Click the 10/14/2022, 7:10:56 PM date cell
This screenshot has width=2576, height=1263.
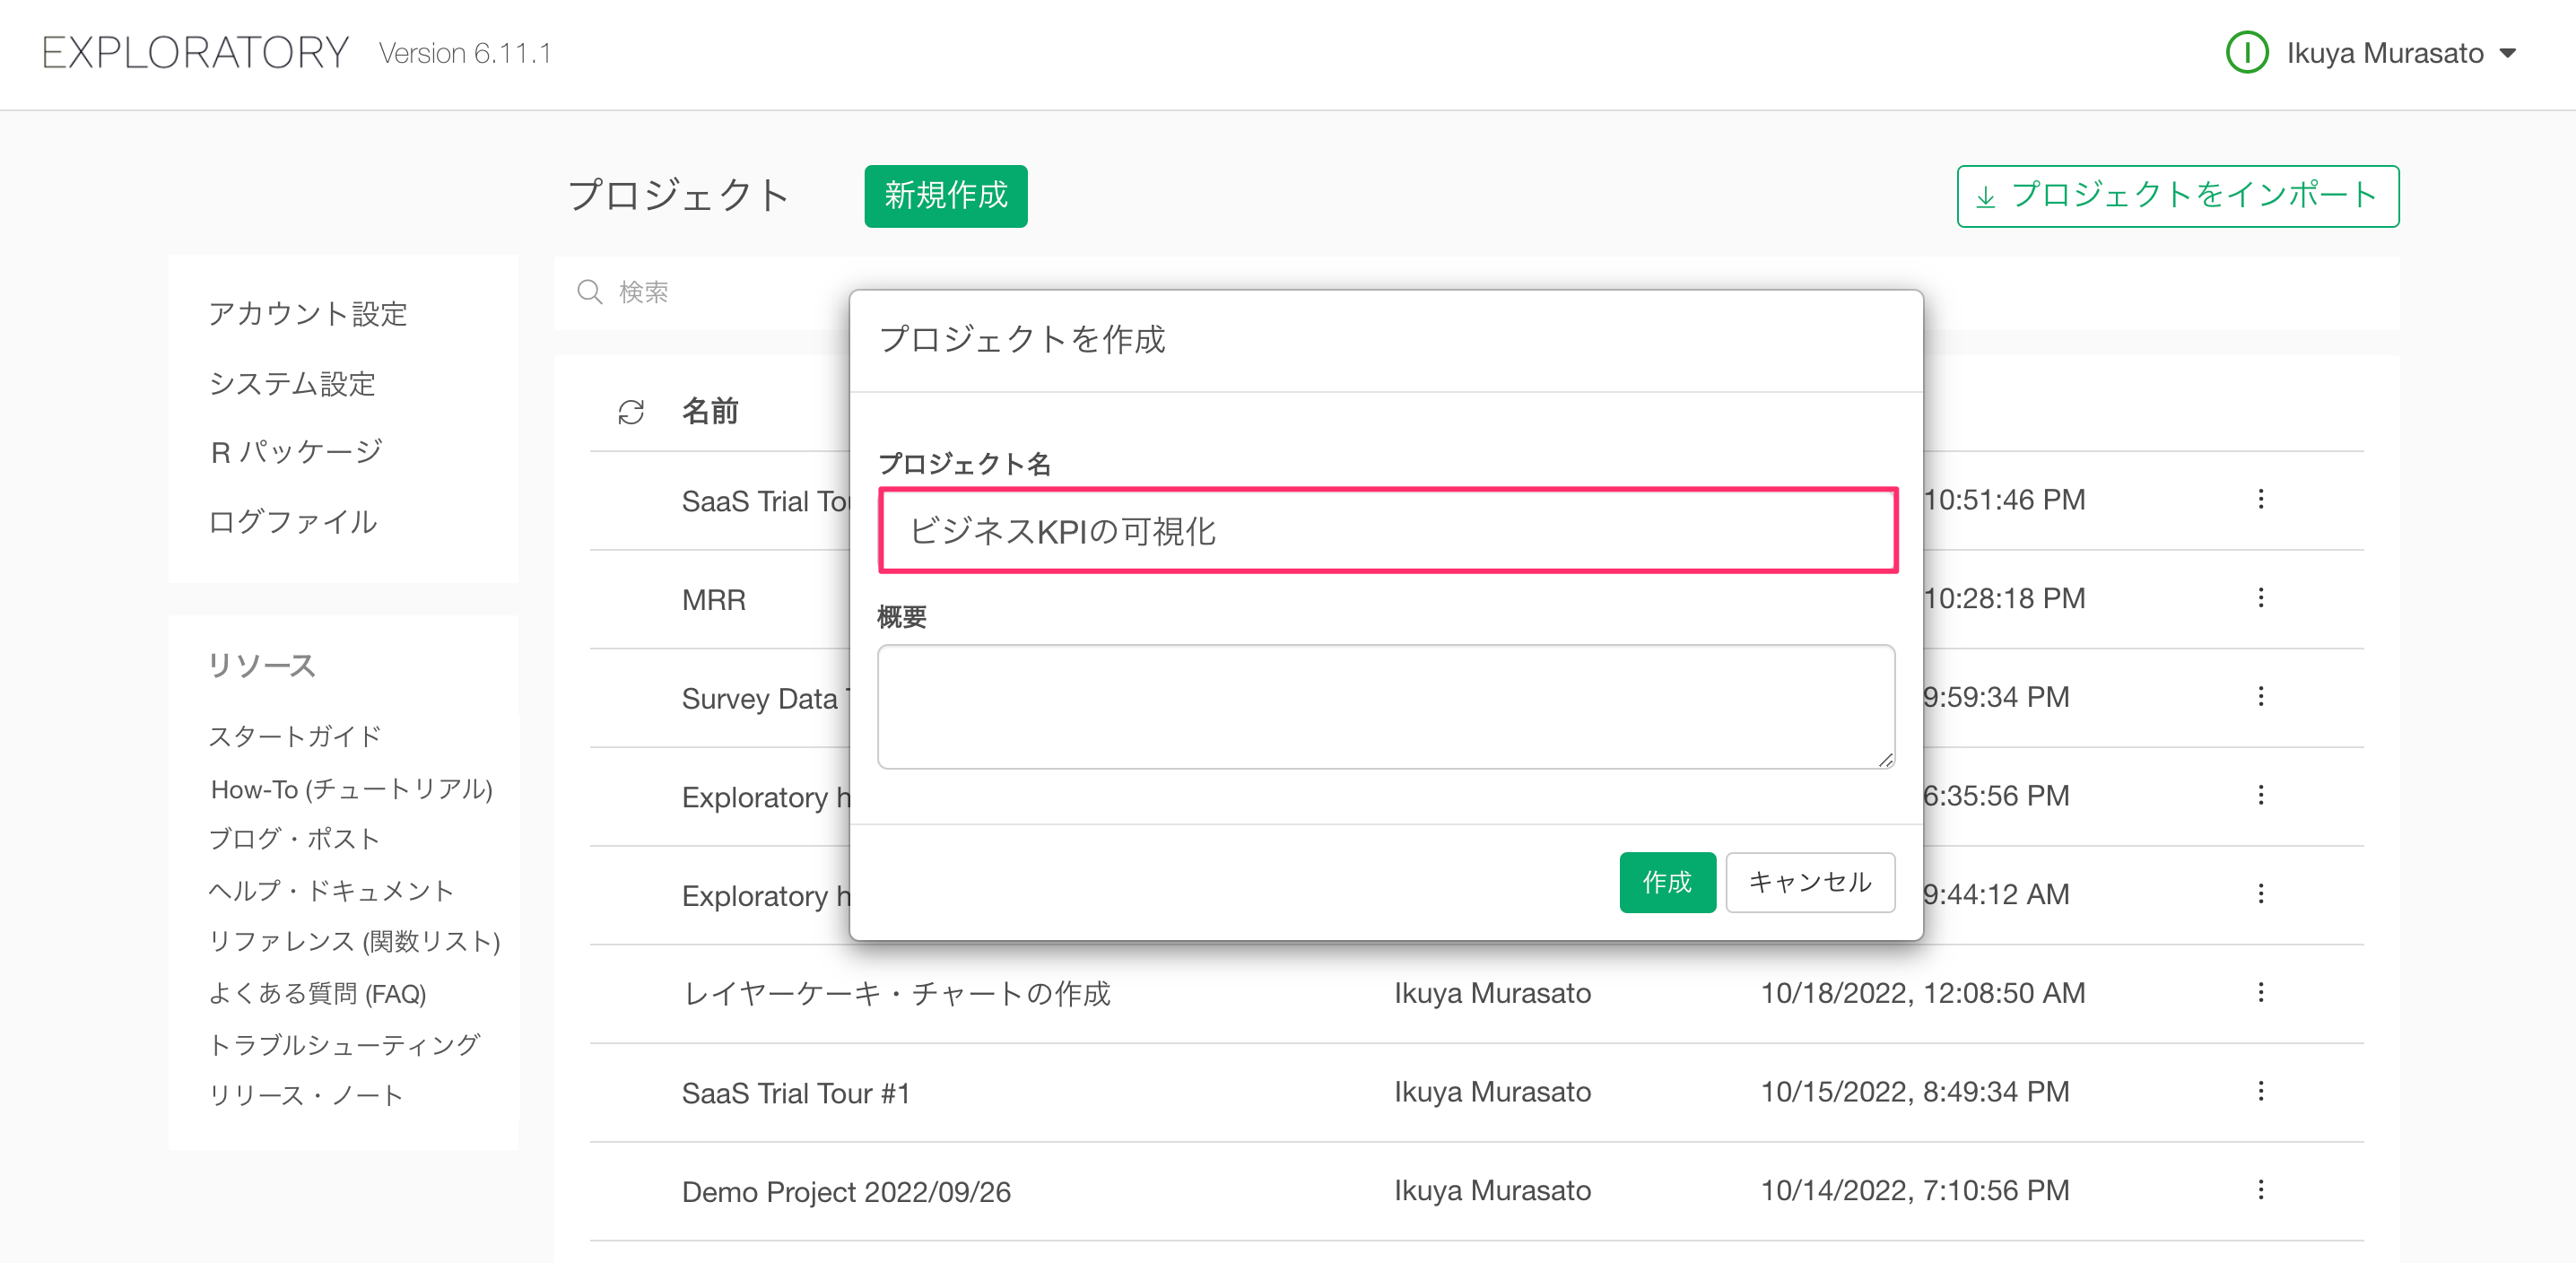(1914, 1190)
